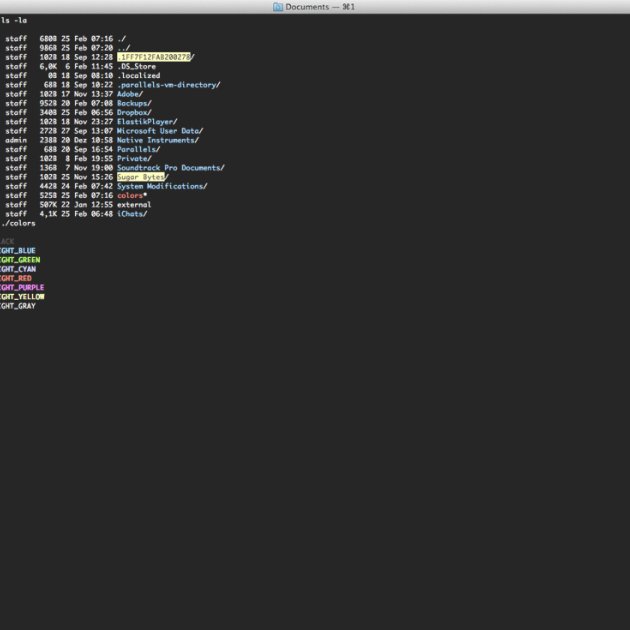Click the Soundtrack Pro Documents entry

click(170, 168)
